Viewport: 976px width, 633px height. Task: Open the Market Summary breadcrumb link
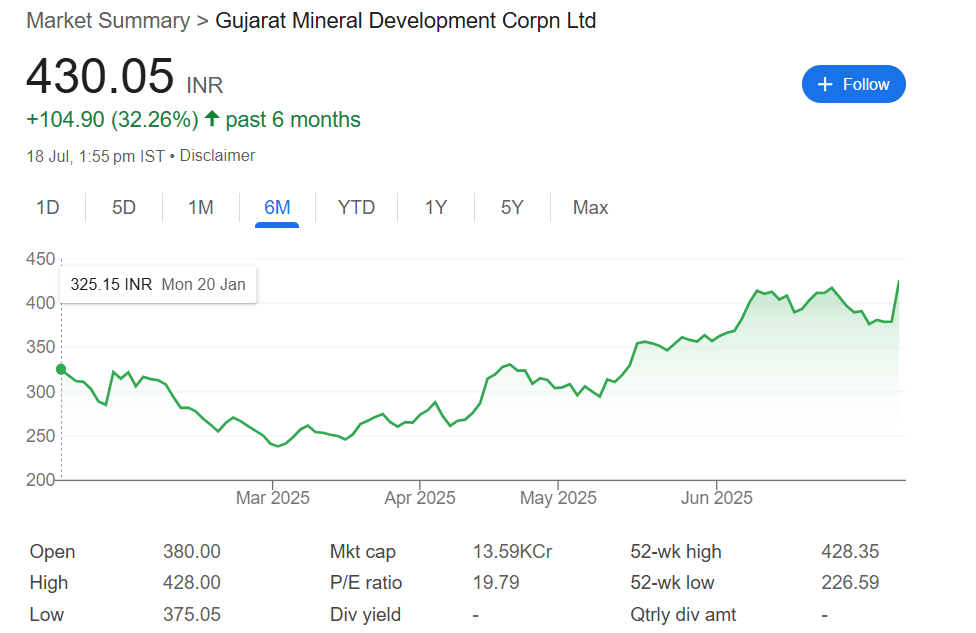[x=108, y=21]
